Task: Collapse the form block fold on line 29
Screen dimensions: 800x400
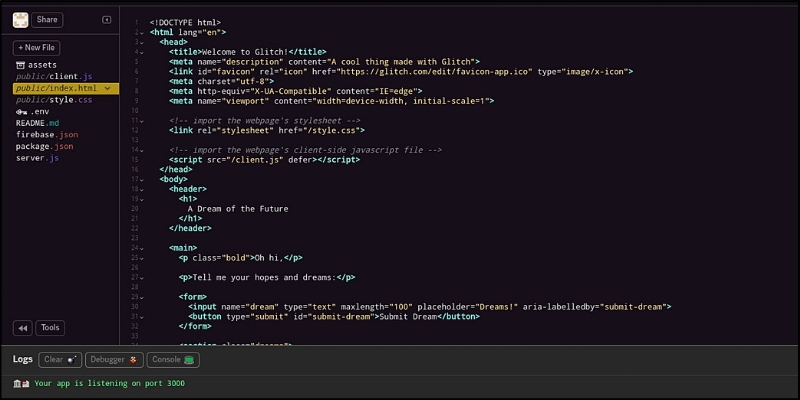Action: pos(142,297)
